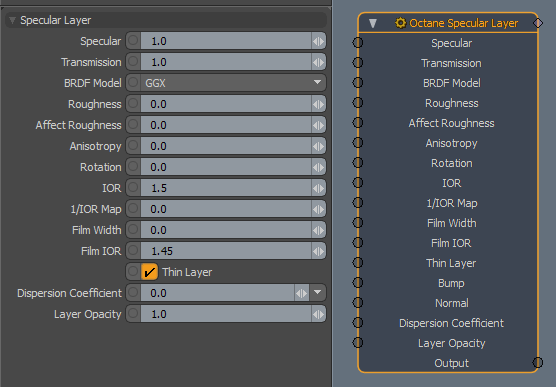Click the Anisotropy value field
Image resolution: width=556 pixels, height=387 pixels.
226,146
